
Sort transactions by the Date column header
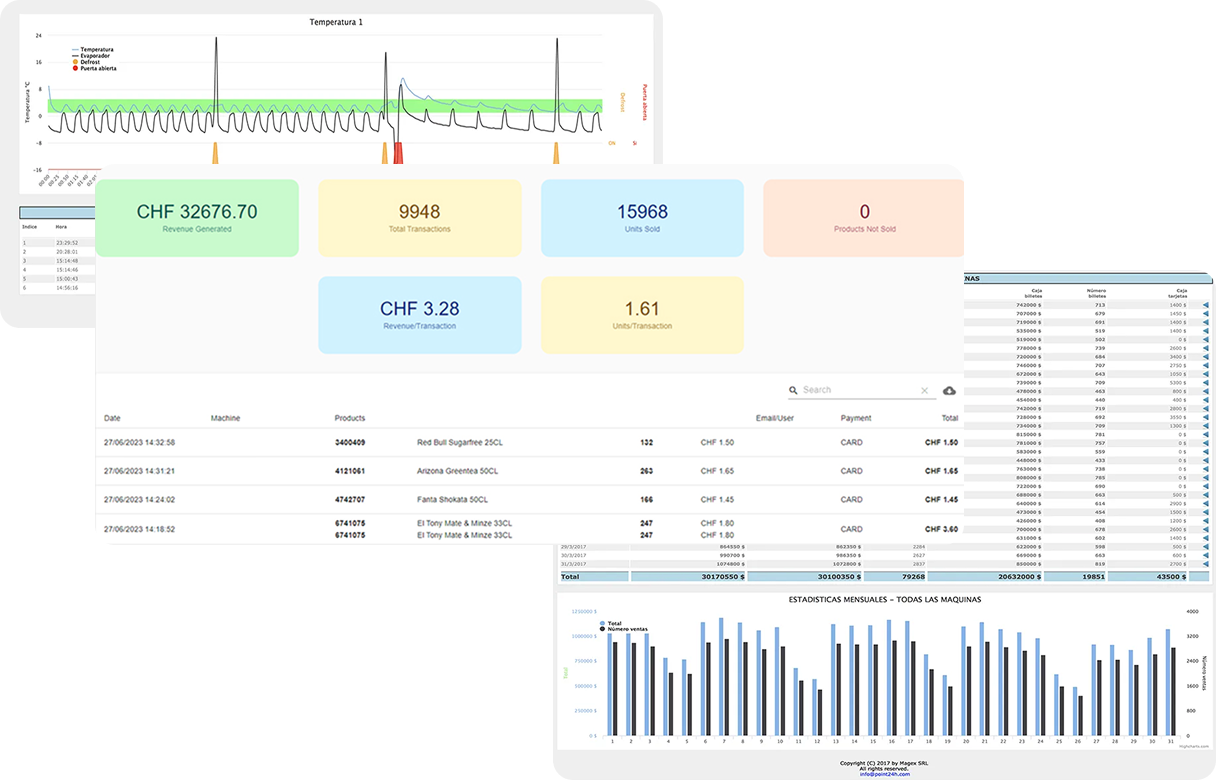pos(112,418)
